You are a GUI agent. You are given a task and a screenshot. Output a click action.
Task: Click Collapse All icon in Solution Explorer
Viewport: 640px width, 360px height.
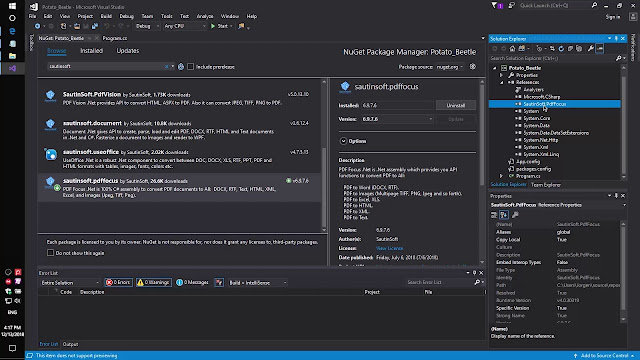pos(570,49)
